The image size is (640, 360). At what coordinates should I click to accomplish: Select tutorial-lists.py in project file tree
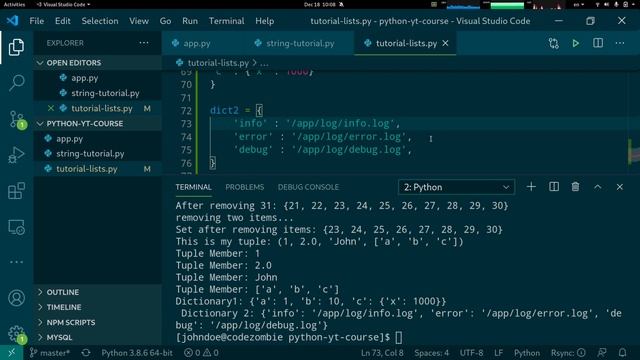click(x=98, y=169)
